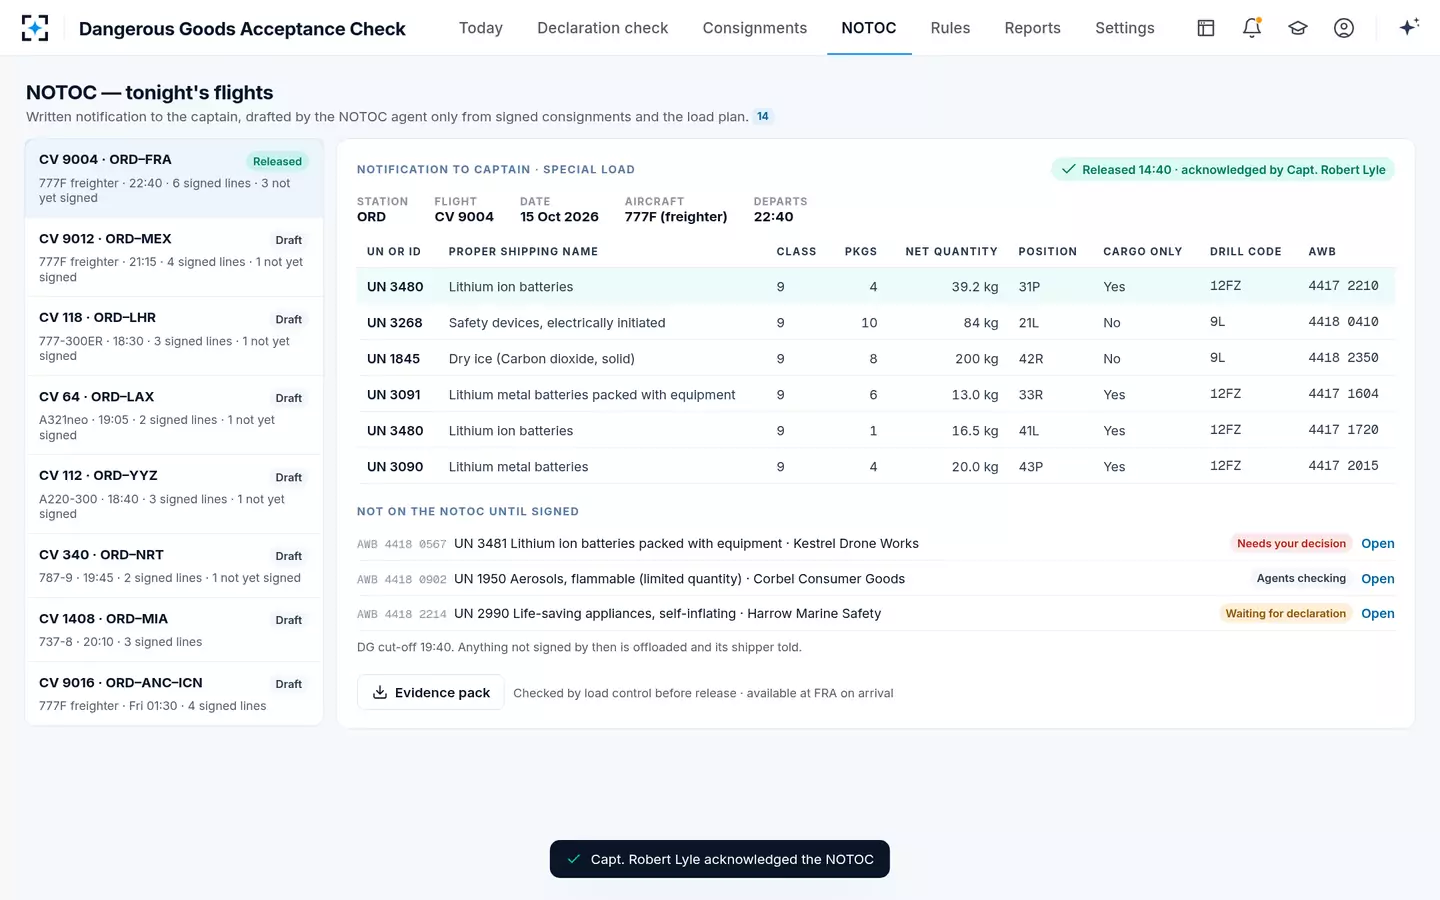Open the notifications bell
The image size is (1440, 900).
(x=1252, y=28)
